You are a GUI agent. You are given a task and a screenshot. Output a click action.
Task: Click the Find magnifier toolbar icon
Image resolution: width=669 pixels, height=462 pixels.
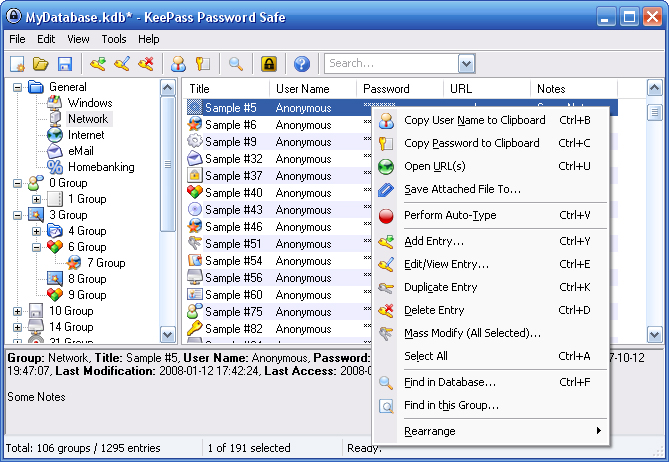(x=236, y=64)
